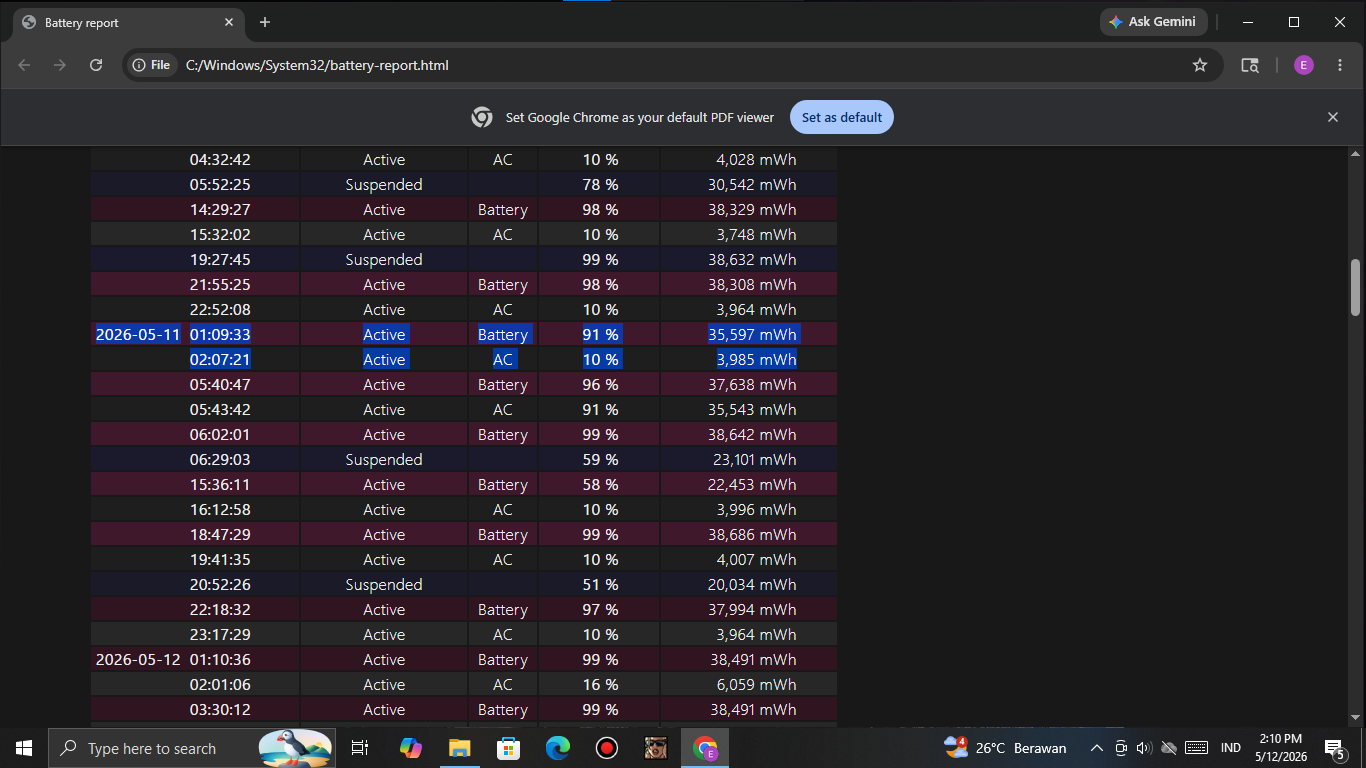The width and height of the screenshot is (1366, 768).
Task: Bookmark this page with the star icon
Action: pos(1200,65)
